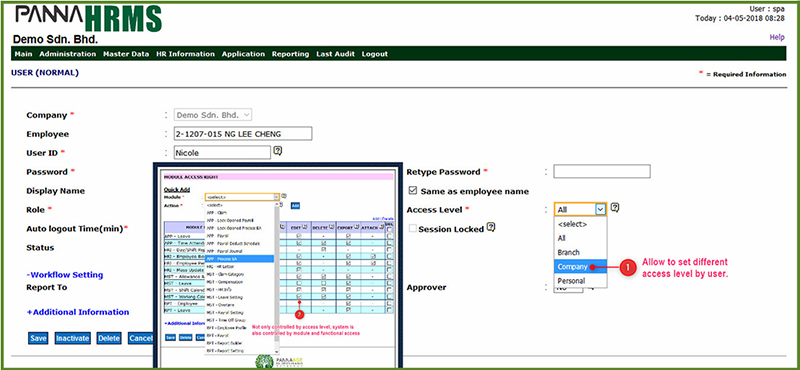The width and height of the screenshot is (800, 370).
Task: Click the Retype Password field
Action: 602,171
